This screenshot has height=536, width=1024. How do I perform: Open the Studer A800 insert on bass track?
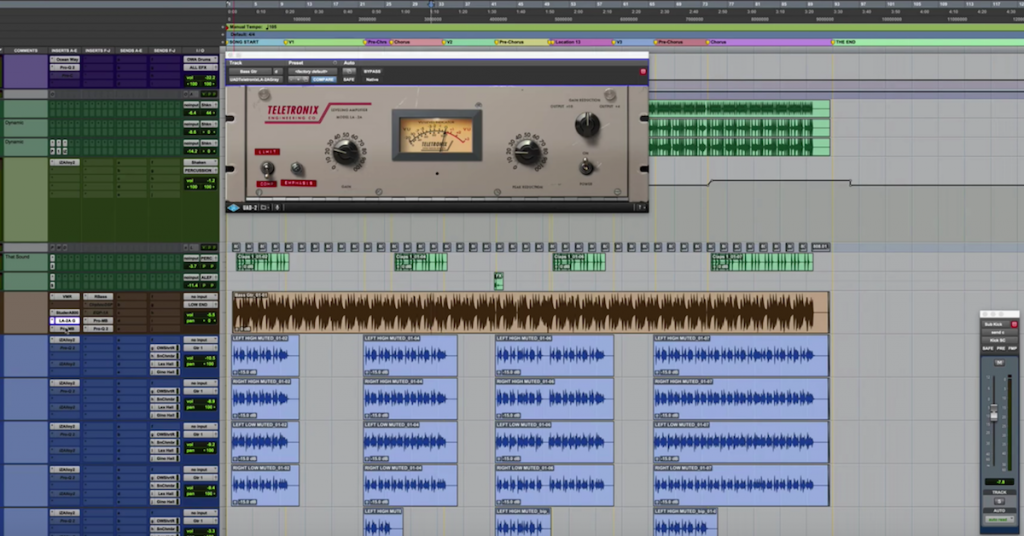[x=65, y=313]
